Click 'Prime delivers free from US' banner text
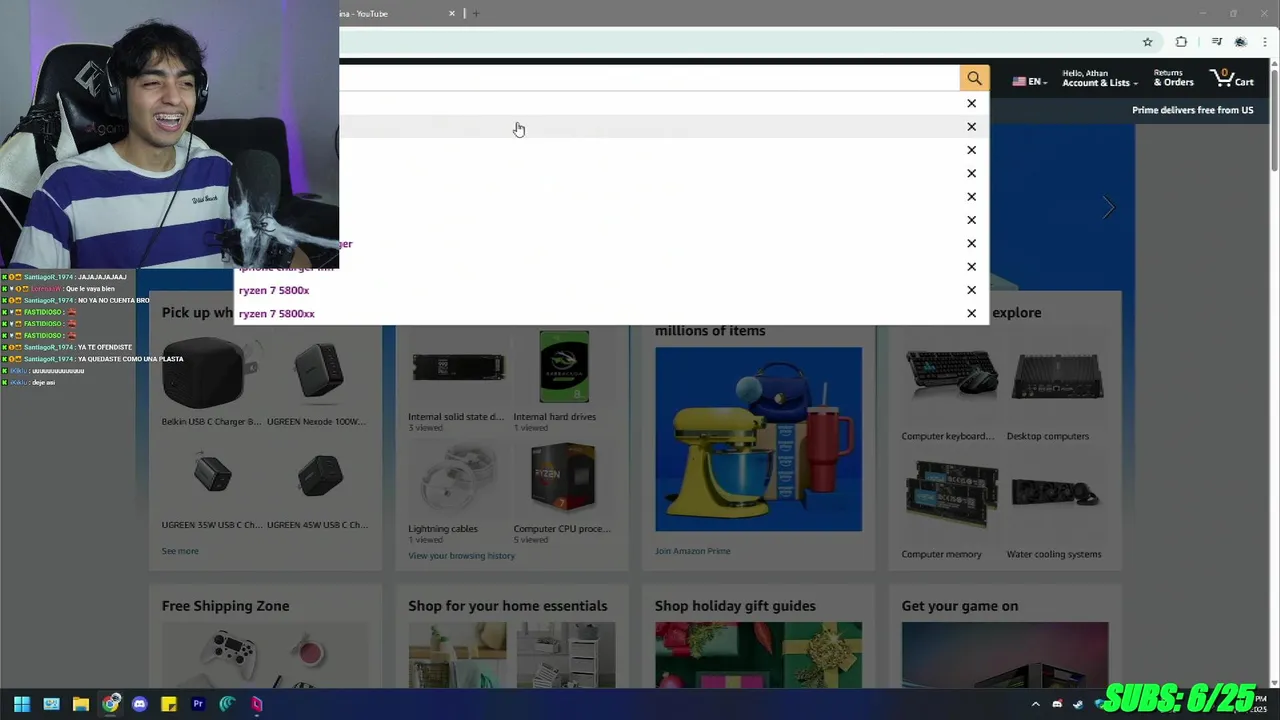This screenshot has height=720, width=1280. pos(1192,110)
